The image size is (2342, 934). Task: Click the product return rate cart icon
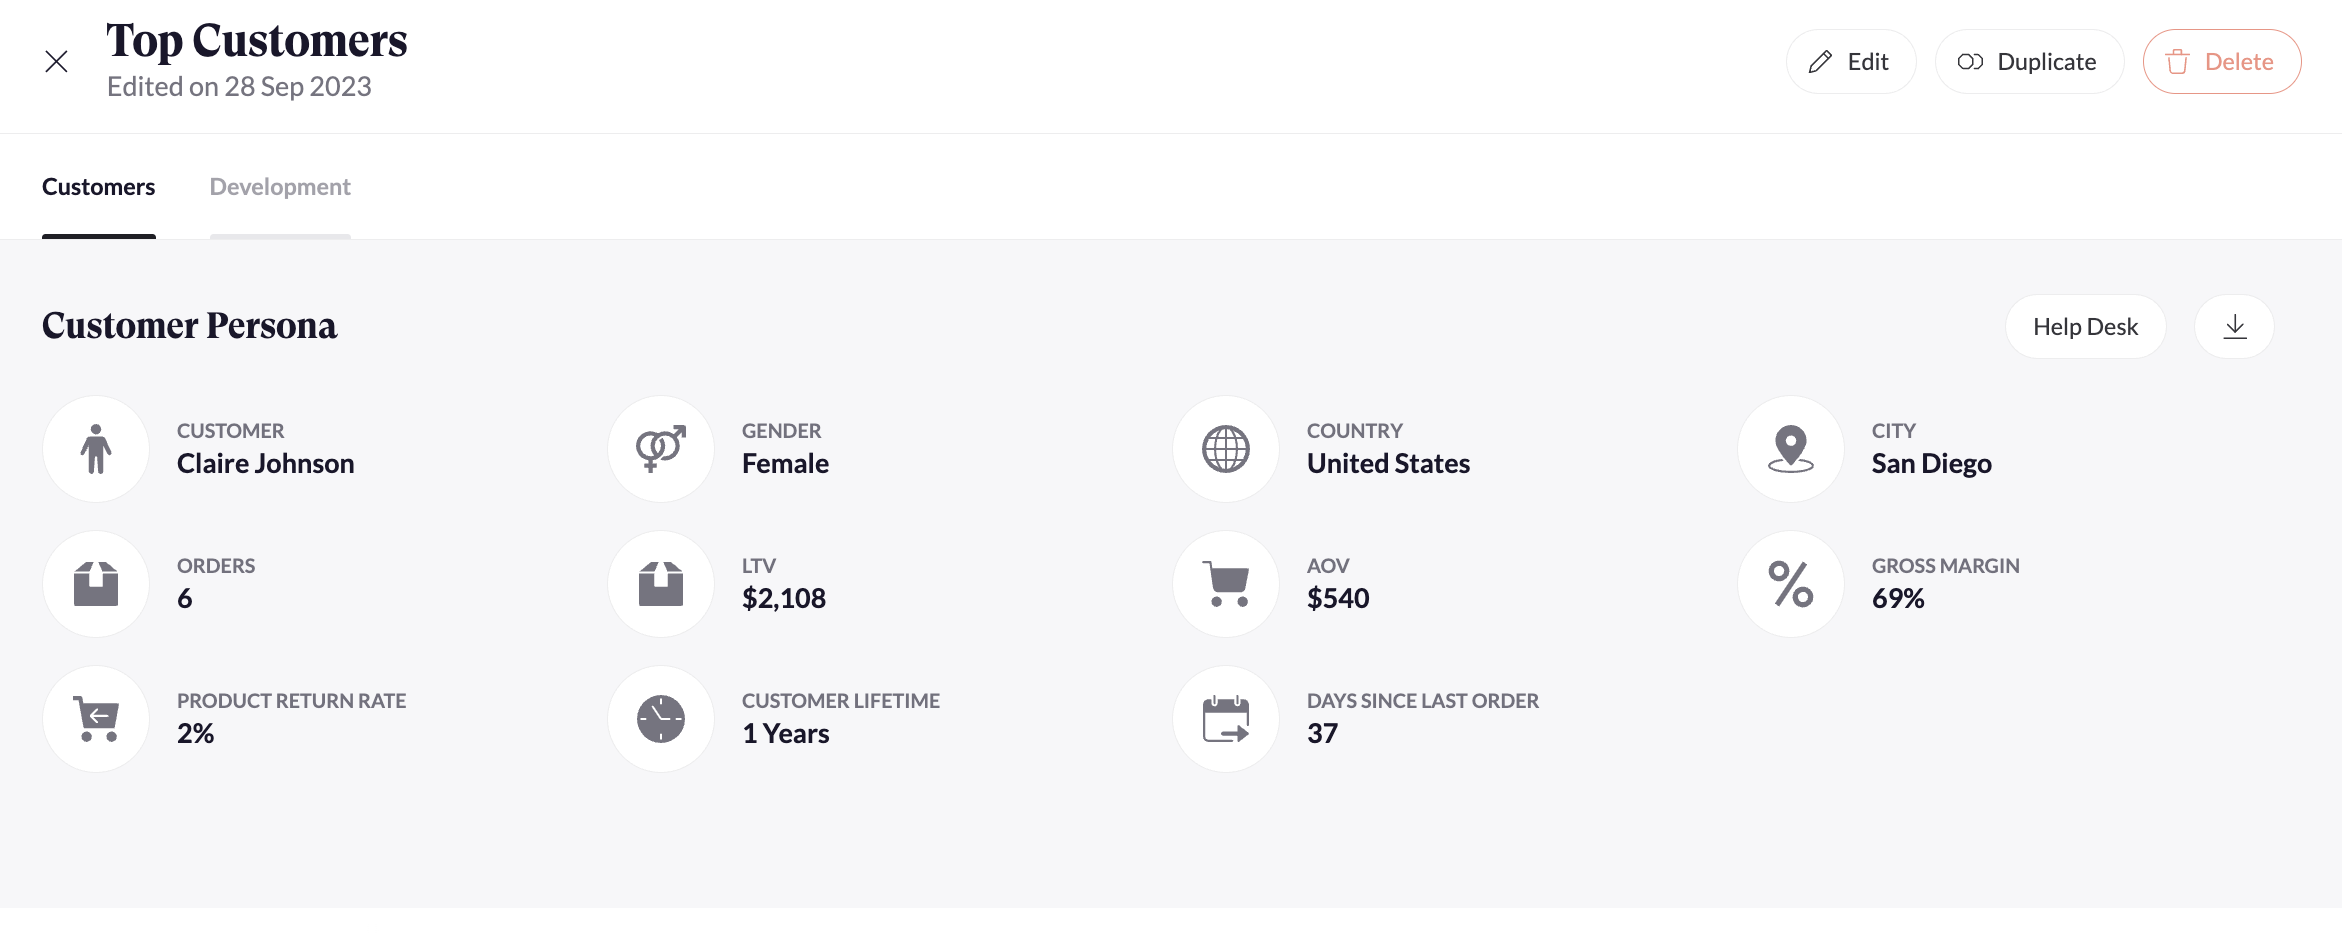[96, 719]
